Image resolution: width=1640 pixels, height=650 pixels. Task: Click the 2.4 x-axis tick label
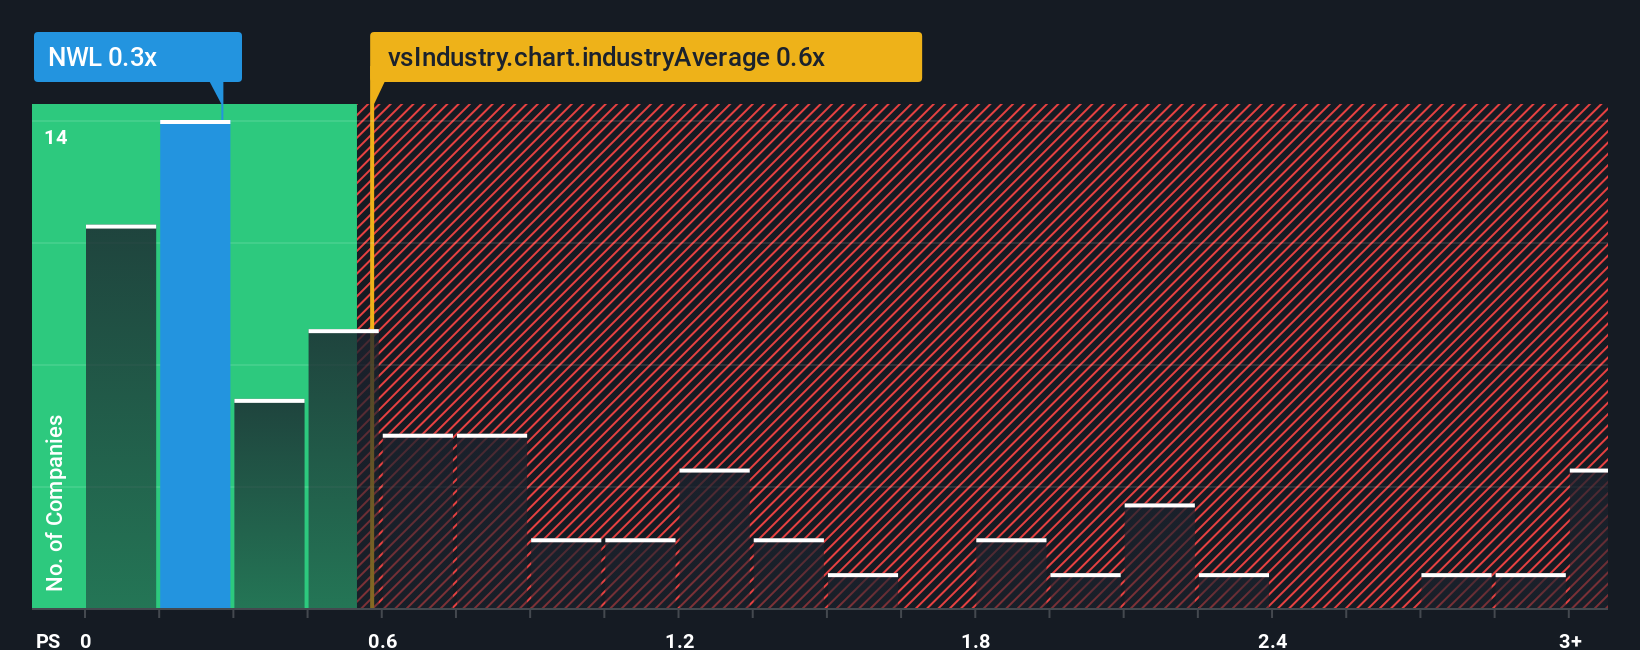click(1273, 640)
